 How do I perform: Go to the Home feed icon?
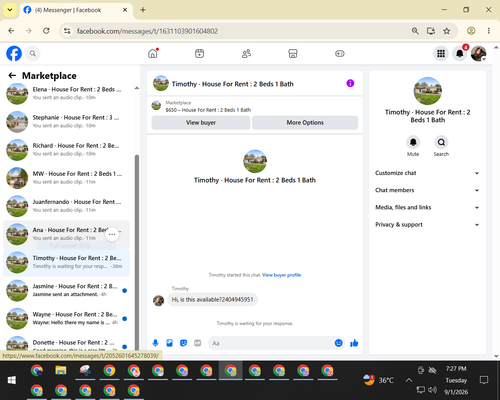(x=153, y=53)
